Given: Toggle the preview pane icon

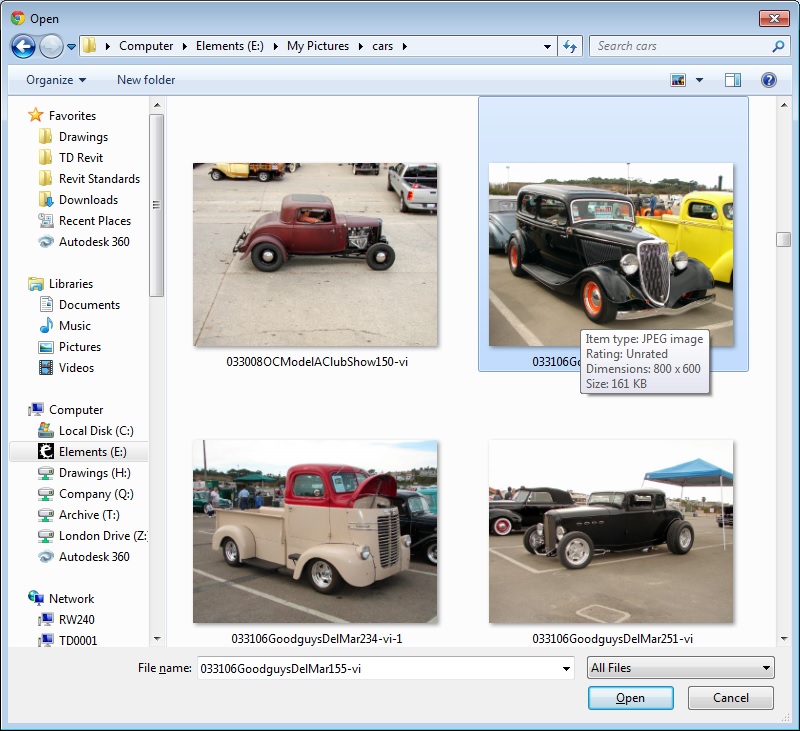Looking at the screenshot, I should [733, 80].
